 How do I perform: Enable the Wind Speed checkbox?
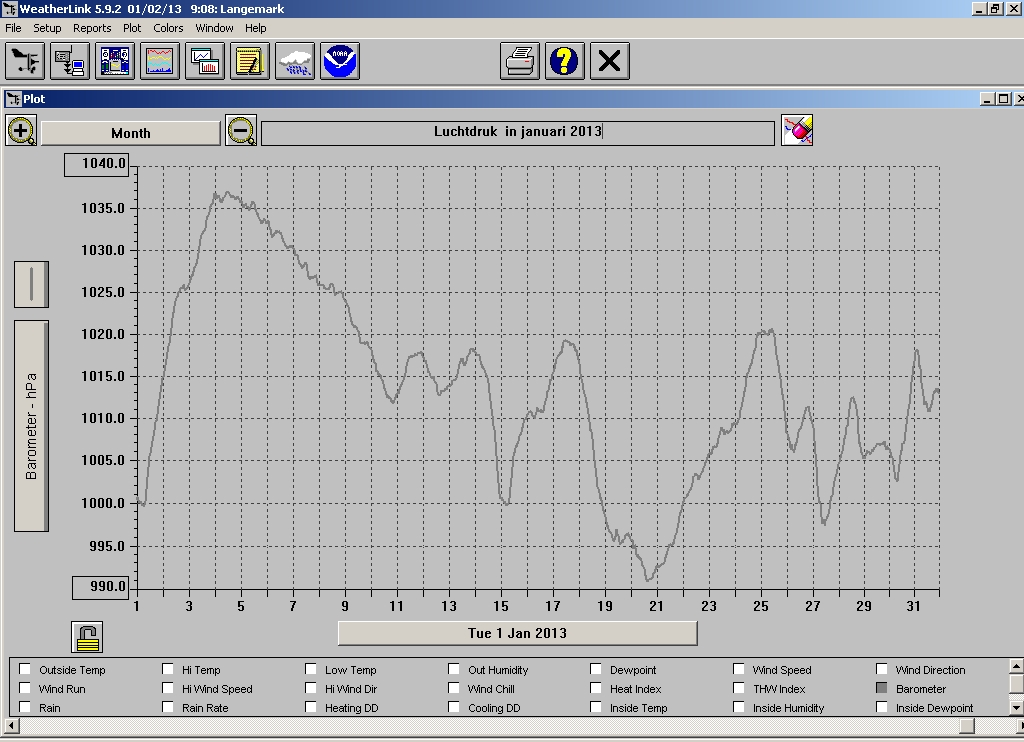click(739, 669)
